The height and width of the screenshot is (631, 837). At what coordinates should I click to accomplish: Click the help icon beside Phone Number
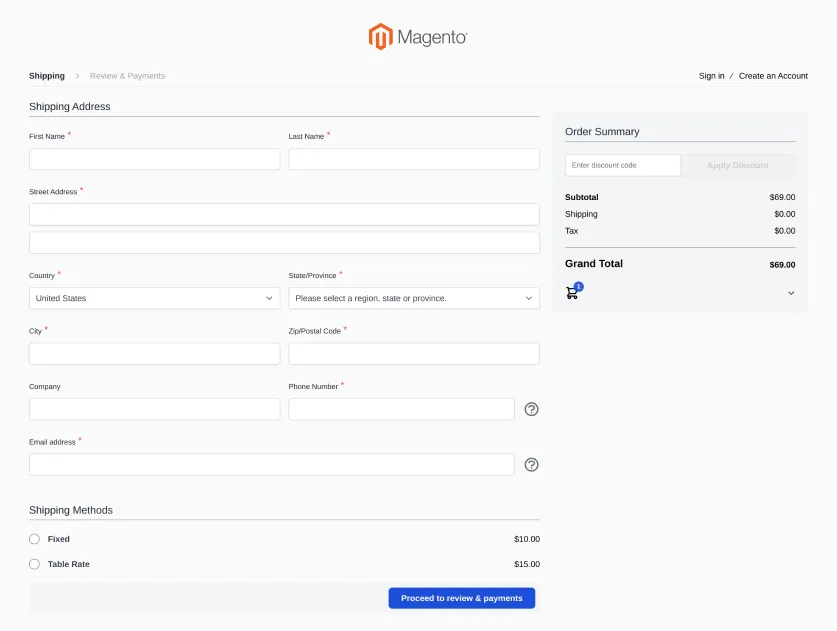coord(531,409)
